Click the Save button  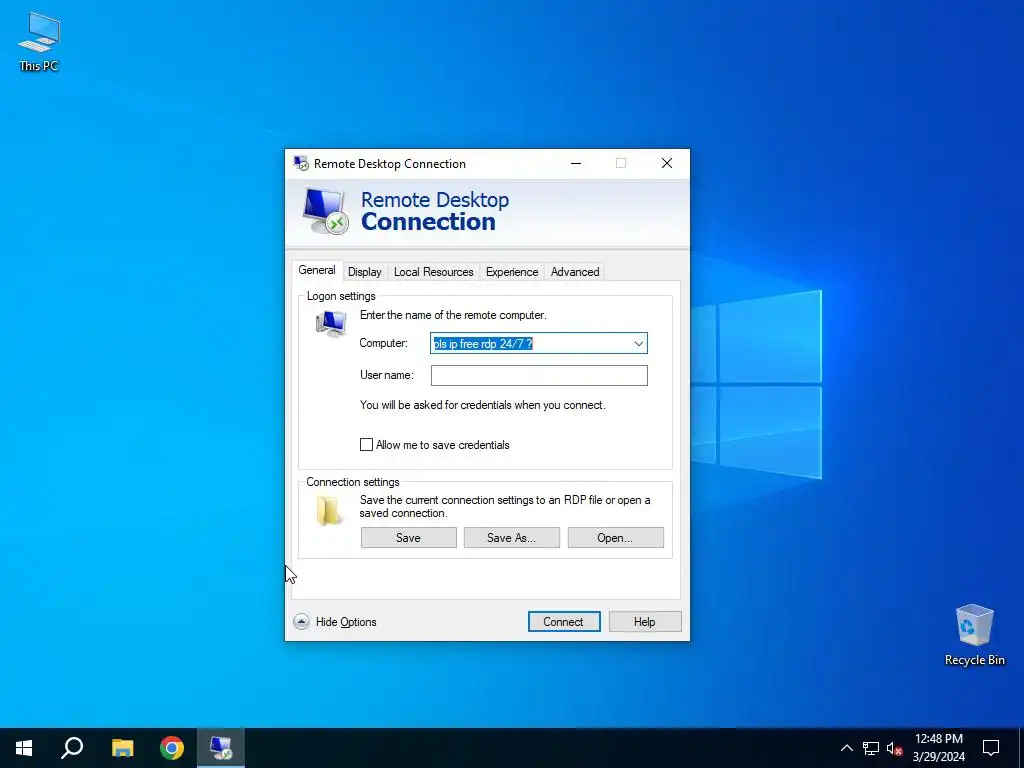(409, 538)
